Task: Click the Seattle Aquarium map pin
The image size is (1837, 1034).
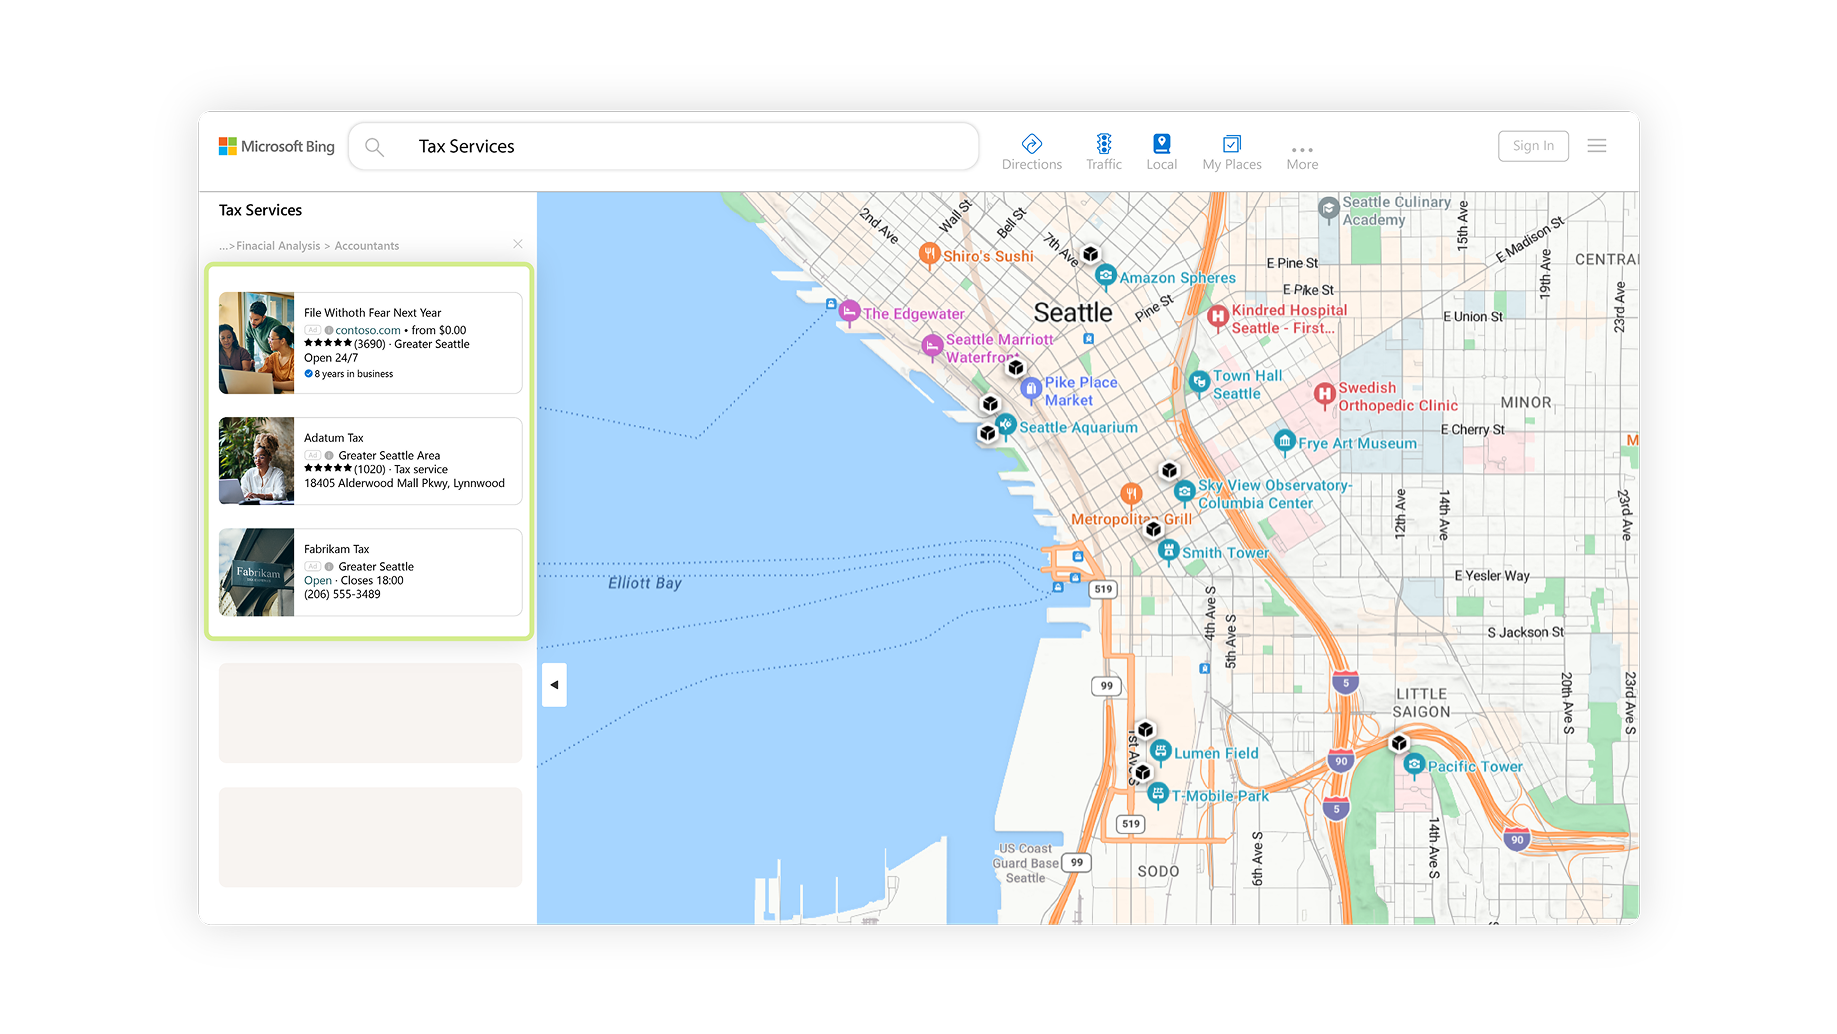Action: [x=1006, y=425]
